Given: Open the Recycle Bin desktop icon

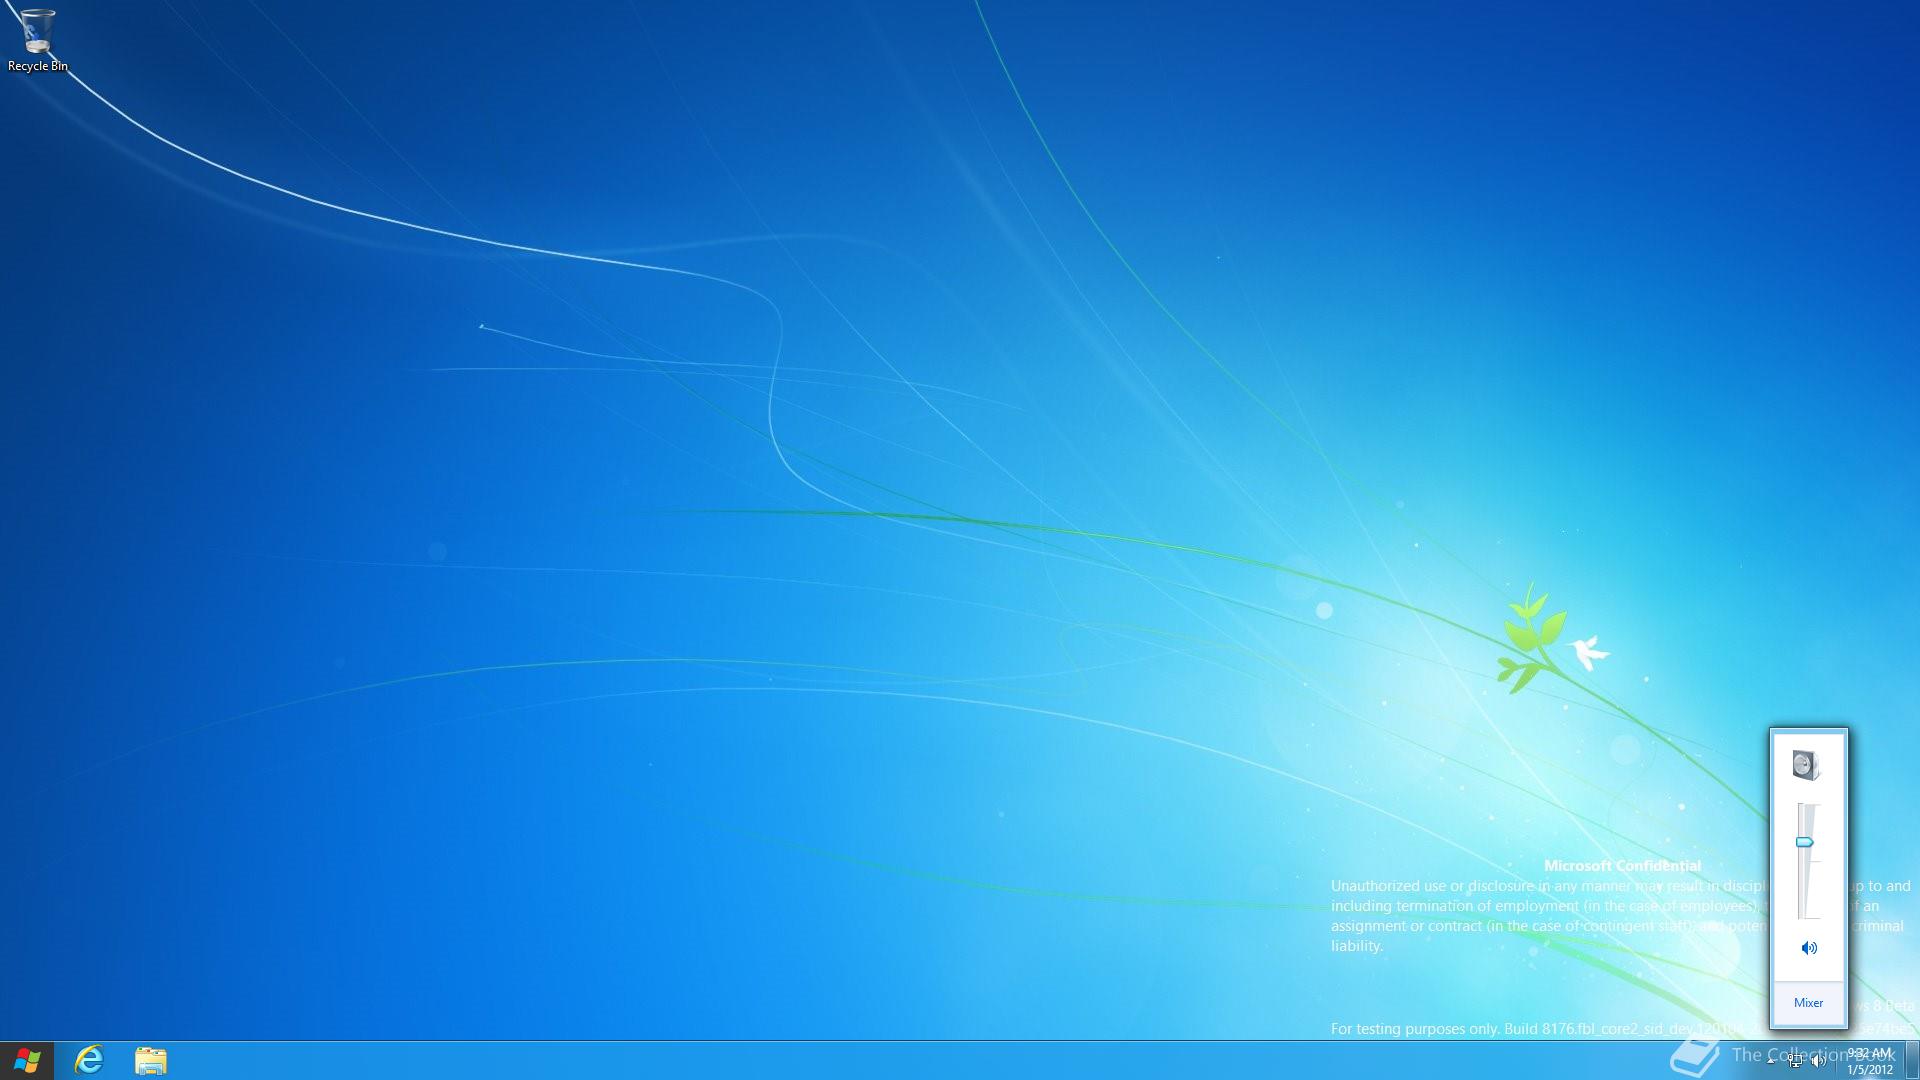Looking at the screenshot, I should tap(37, 40).
